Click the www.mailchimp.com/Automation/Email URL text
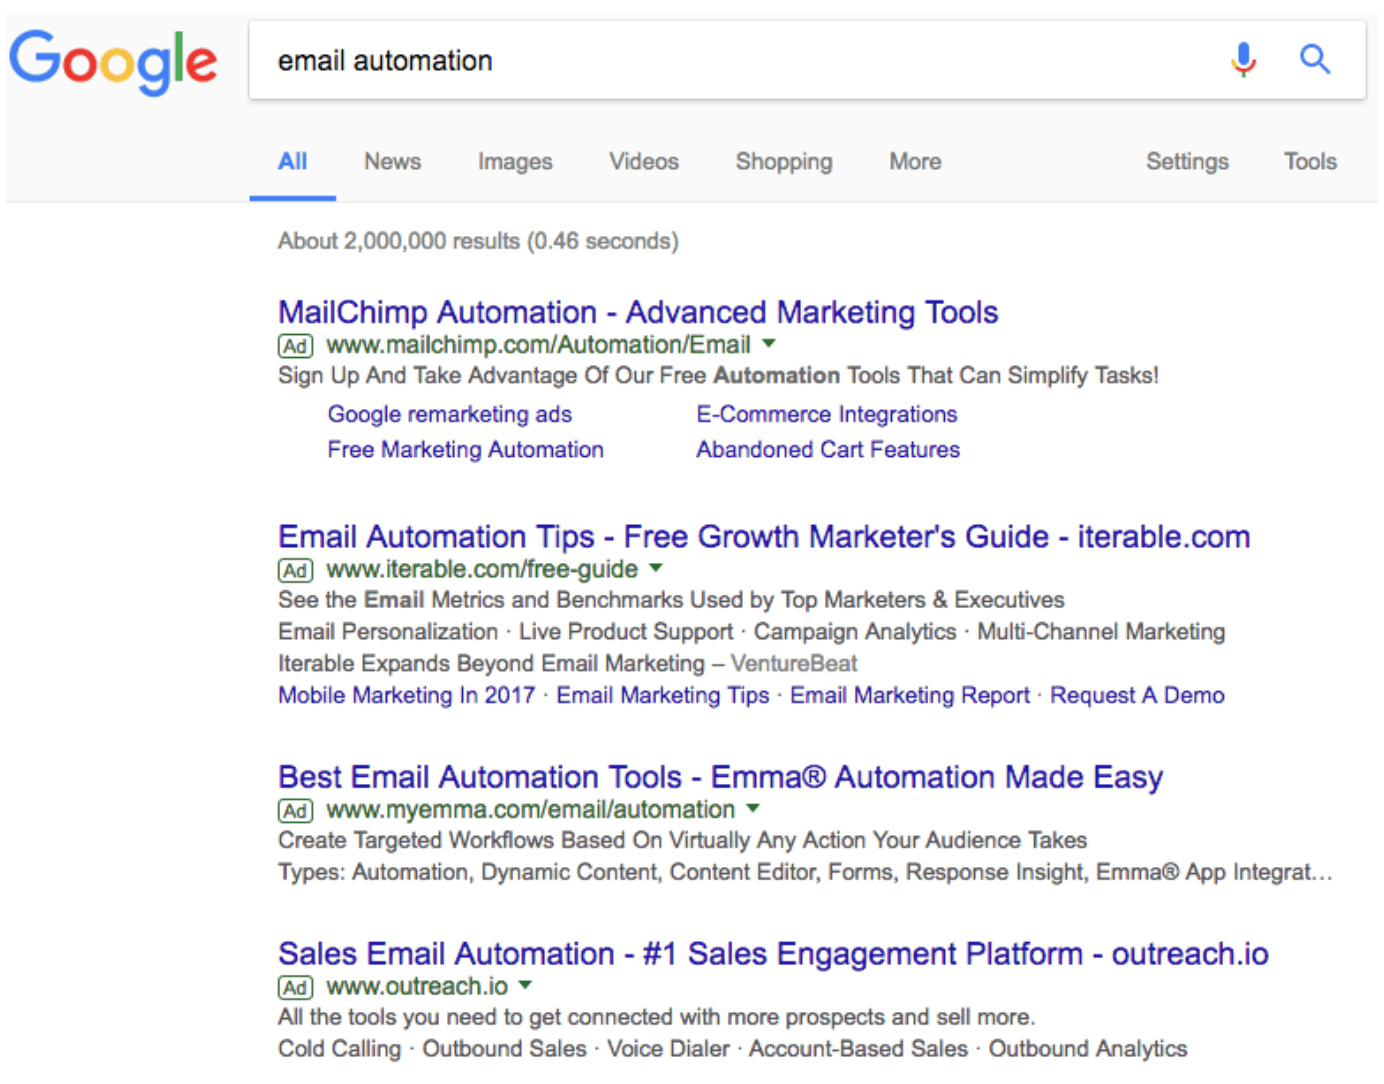The height and width of the screenshot is (1084, 1384). coord(538,346)
